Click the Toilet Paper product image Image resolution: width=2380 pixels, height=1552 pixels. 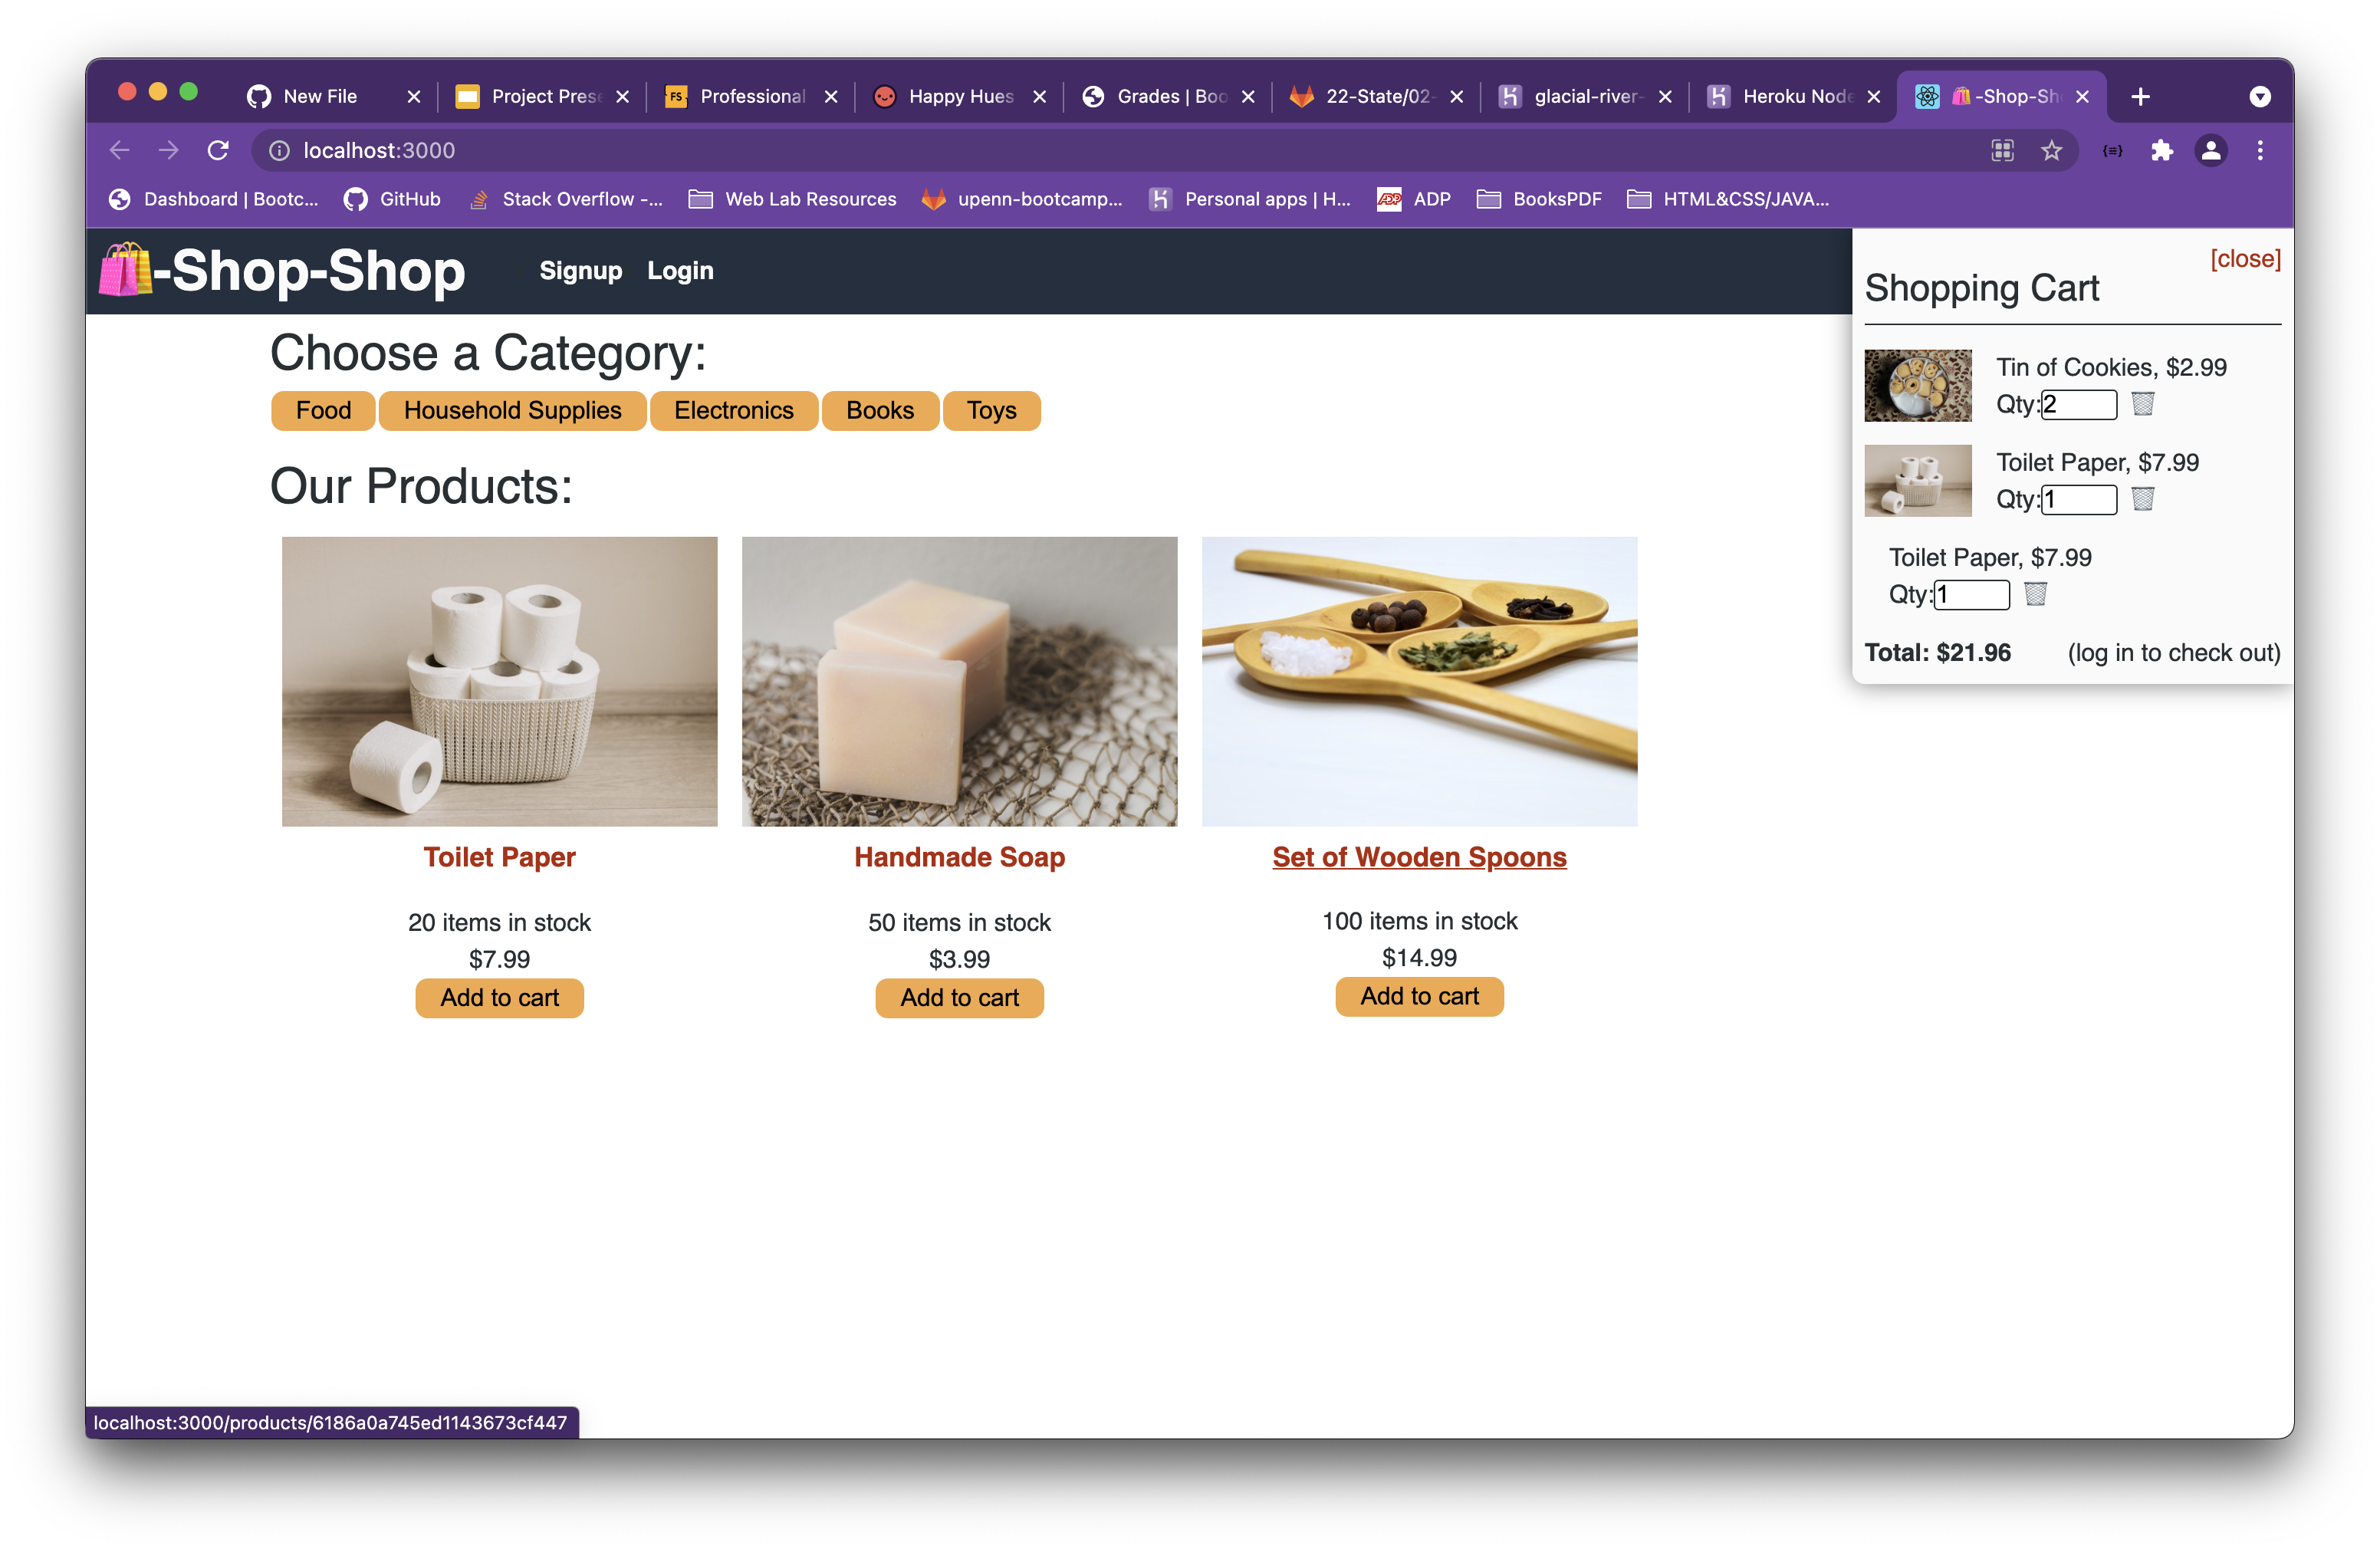(499, 681)
